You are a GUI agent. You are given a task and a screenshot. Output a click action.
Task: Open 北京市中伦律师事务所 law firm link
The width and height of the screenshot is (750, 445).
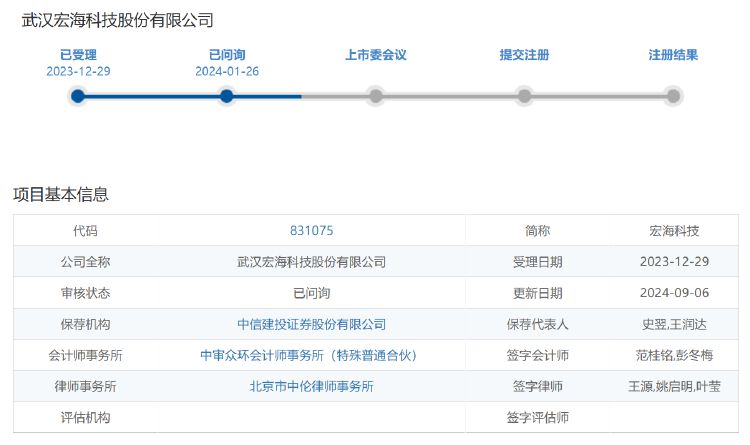pyautogui.click(x=311, y=387)
